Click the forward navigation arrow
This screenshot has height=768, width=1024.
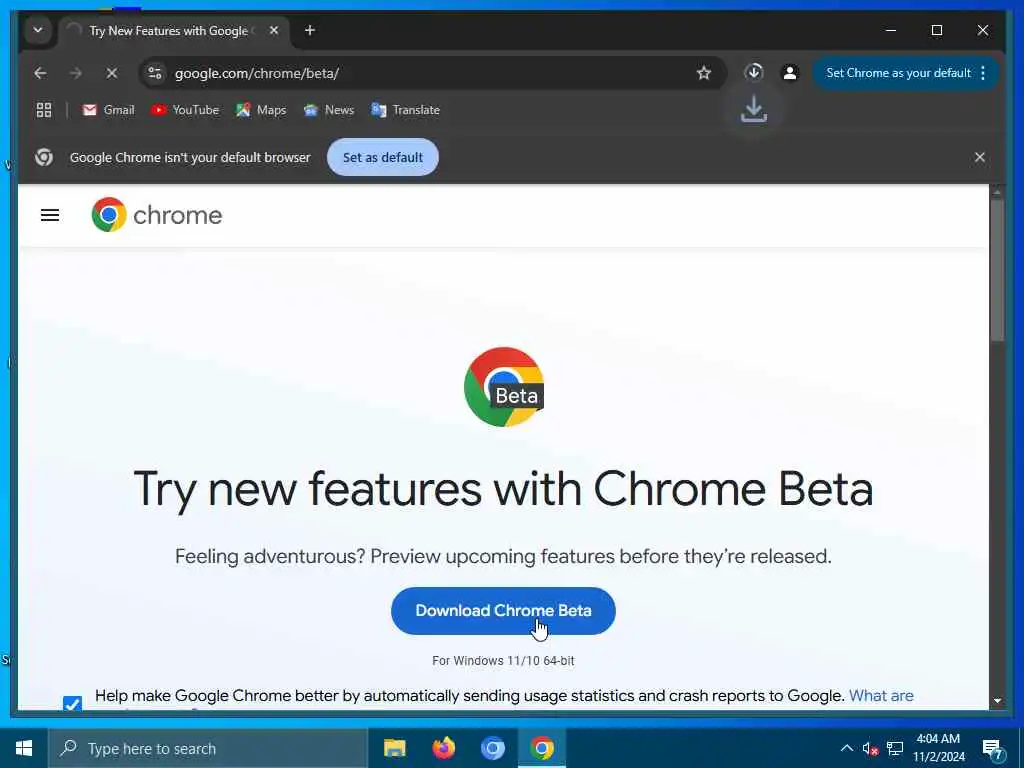76,73
